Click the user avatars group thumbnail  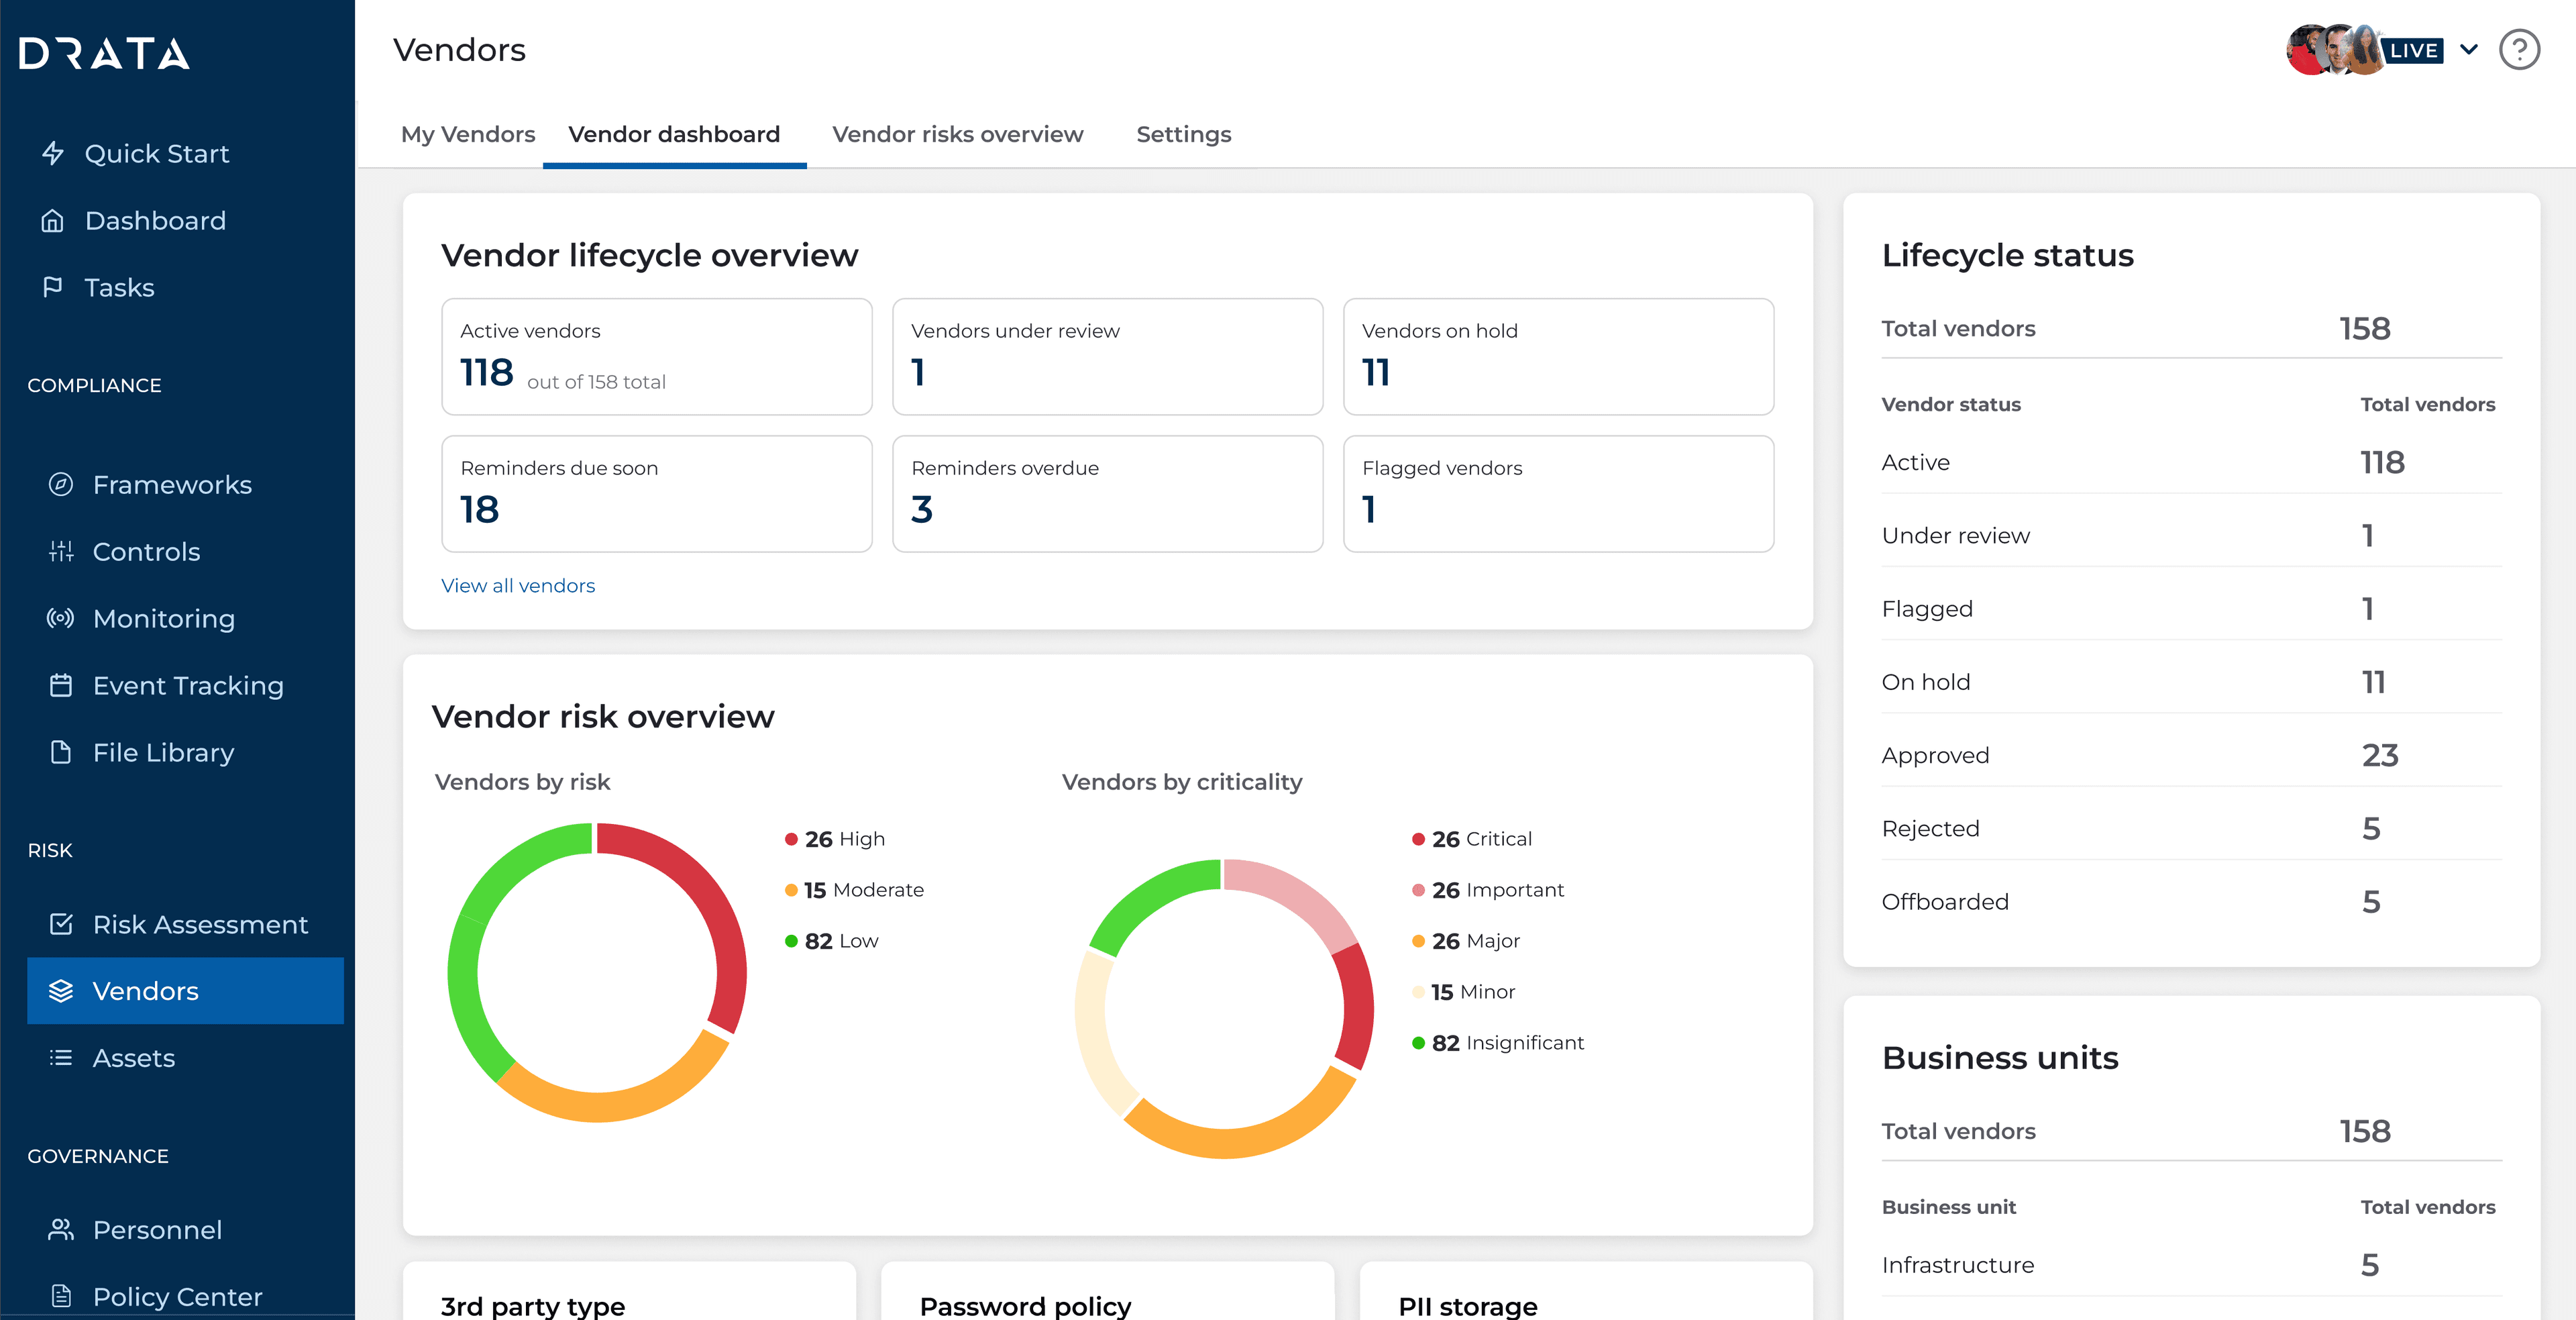tap(2336, 50)
